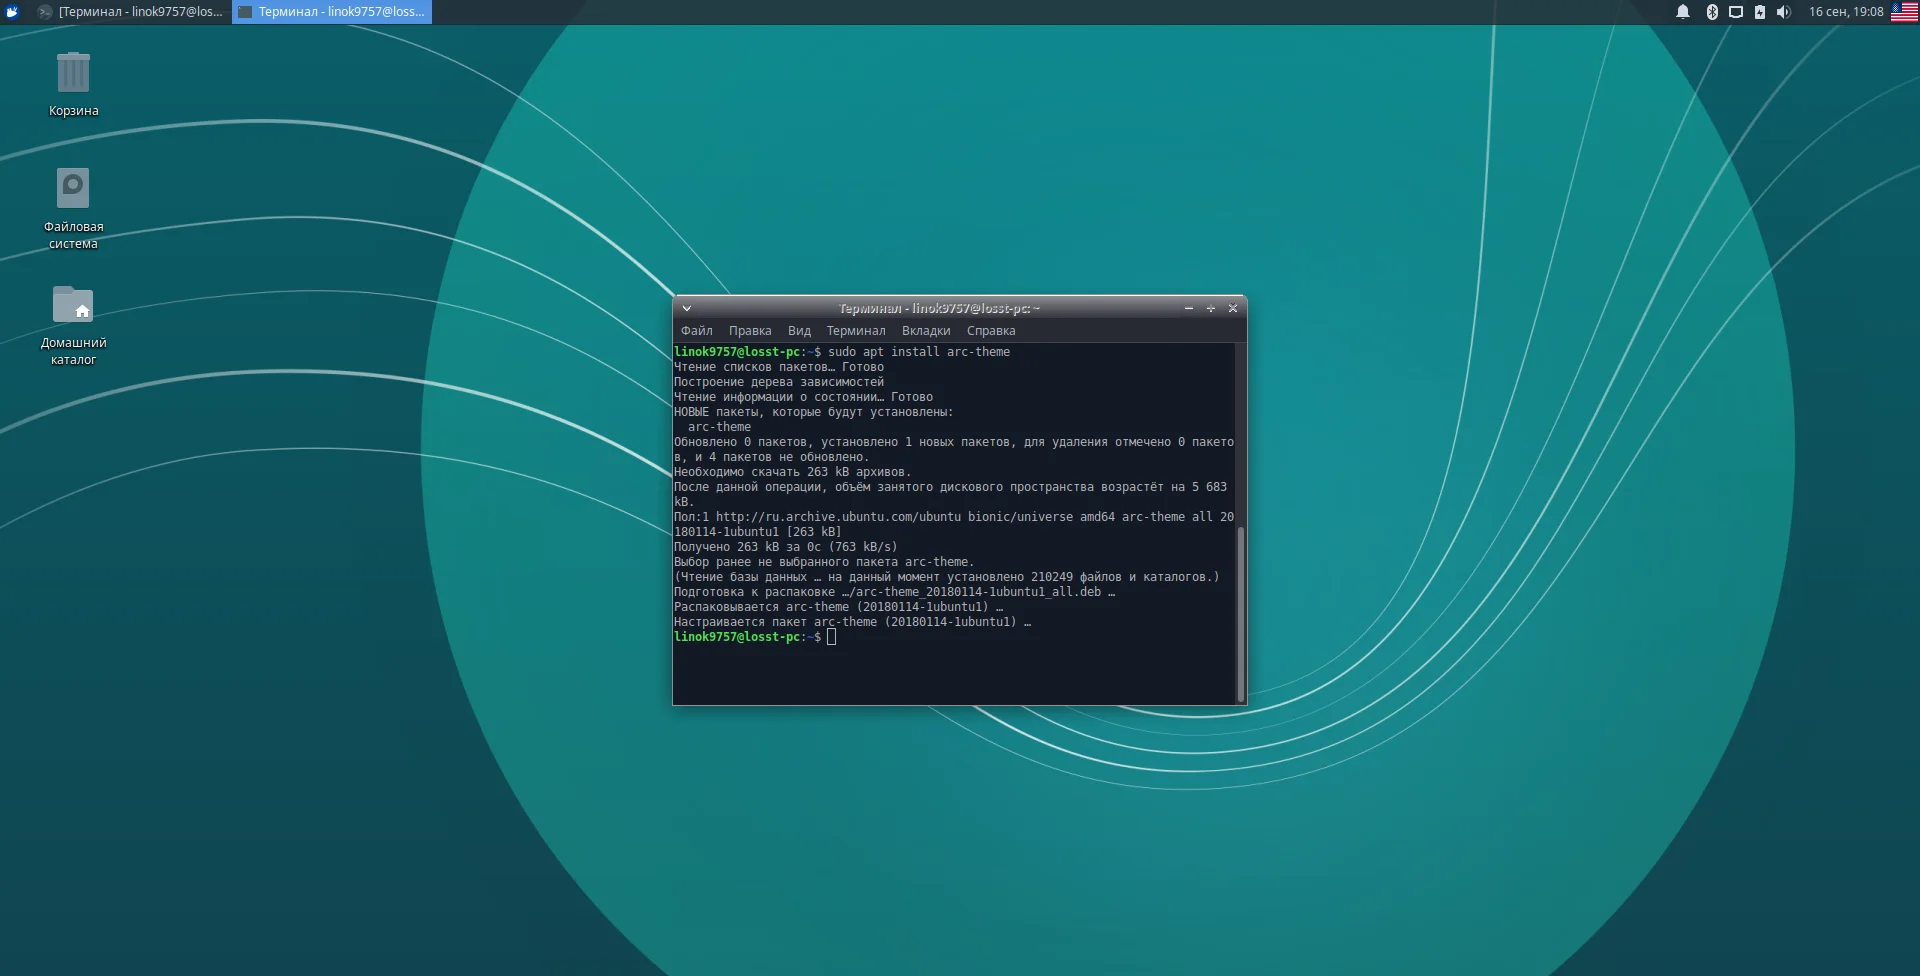Toggle the US flag keyboard layout
The image size is (1920, 976).
click(x=1904, y=12)
